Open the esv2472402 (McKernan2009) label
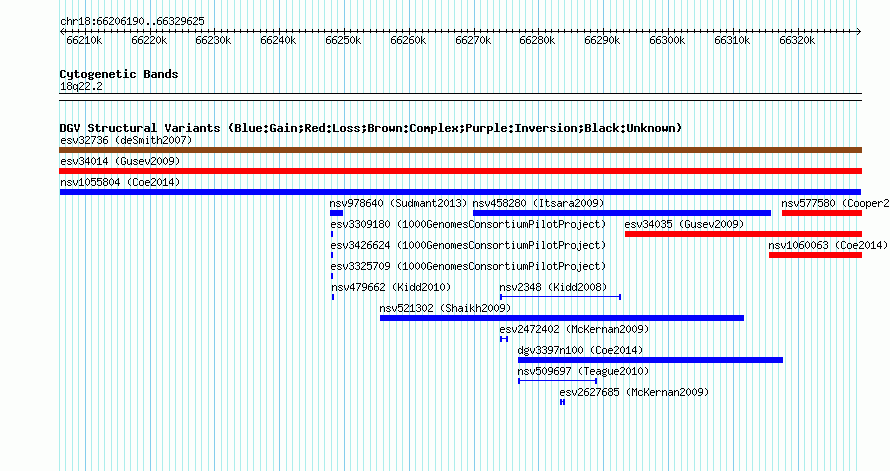Viewport: 890px width, 471px height. pyautogui.click(x=574, y=329)
